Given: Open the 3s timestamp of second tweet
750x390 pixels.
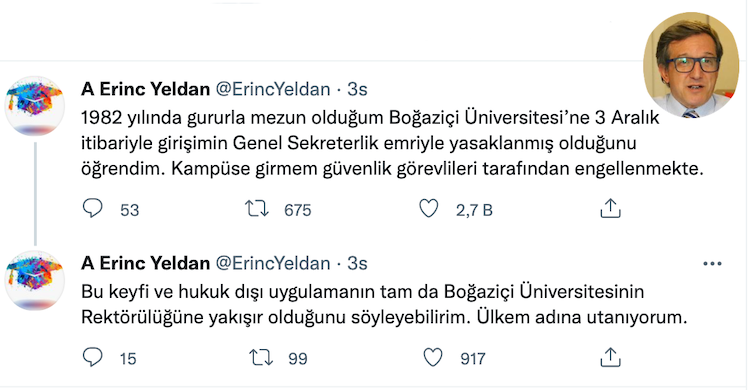Looking at the screenshot, I should coord(357,263).
